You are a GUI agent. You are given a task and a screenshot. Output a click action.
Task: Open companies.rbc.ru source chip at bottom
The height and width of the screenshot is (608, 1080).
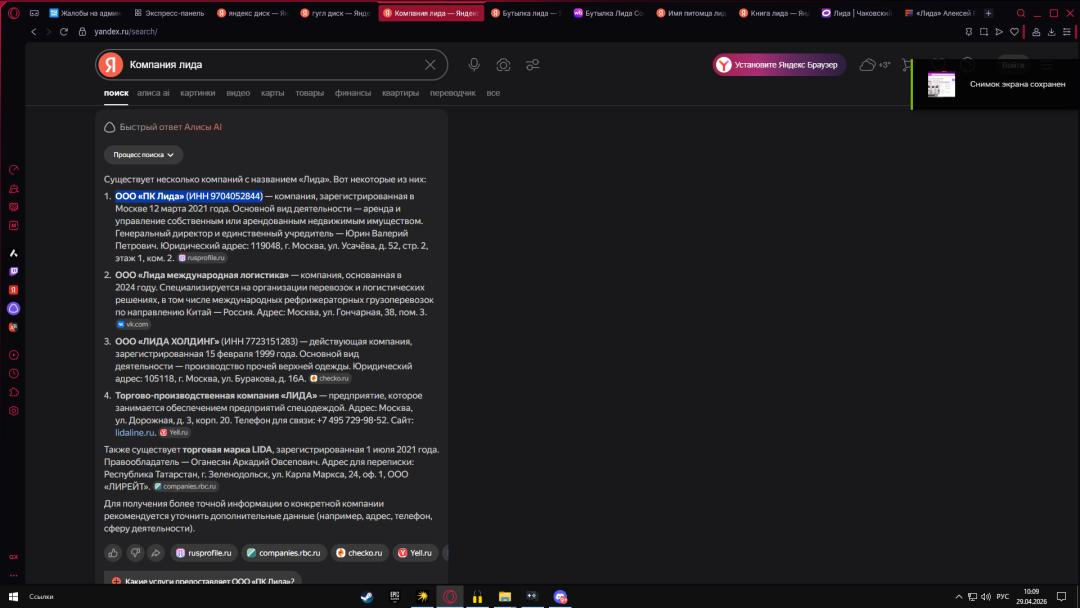(284, 553)
